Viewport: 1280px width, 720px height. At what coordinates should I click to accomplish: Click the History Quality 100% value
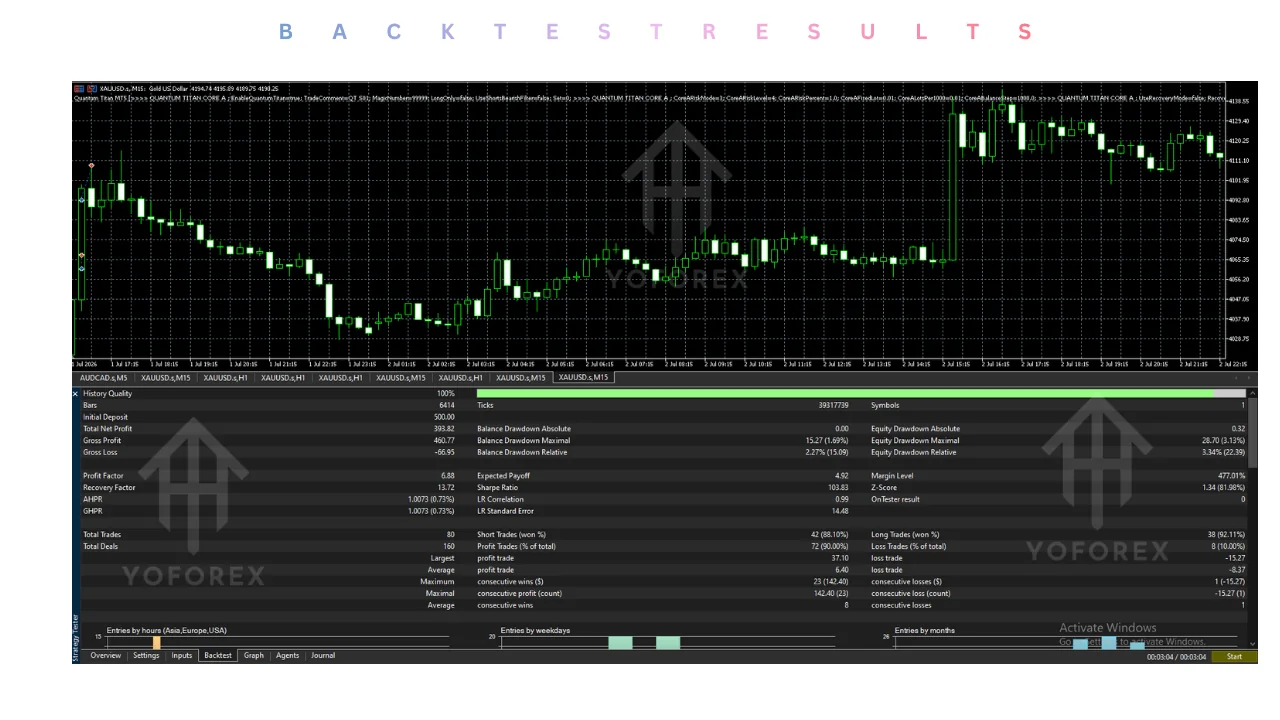[445, 394]
